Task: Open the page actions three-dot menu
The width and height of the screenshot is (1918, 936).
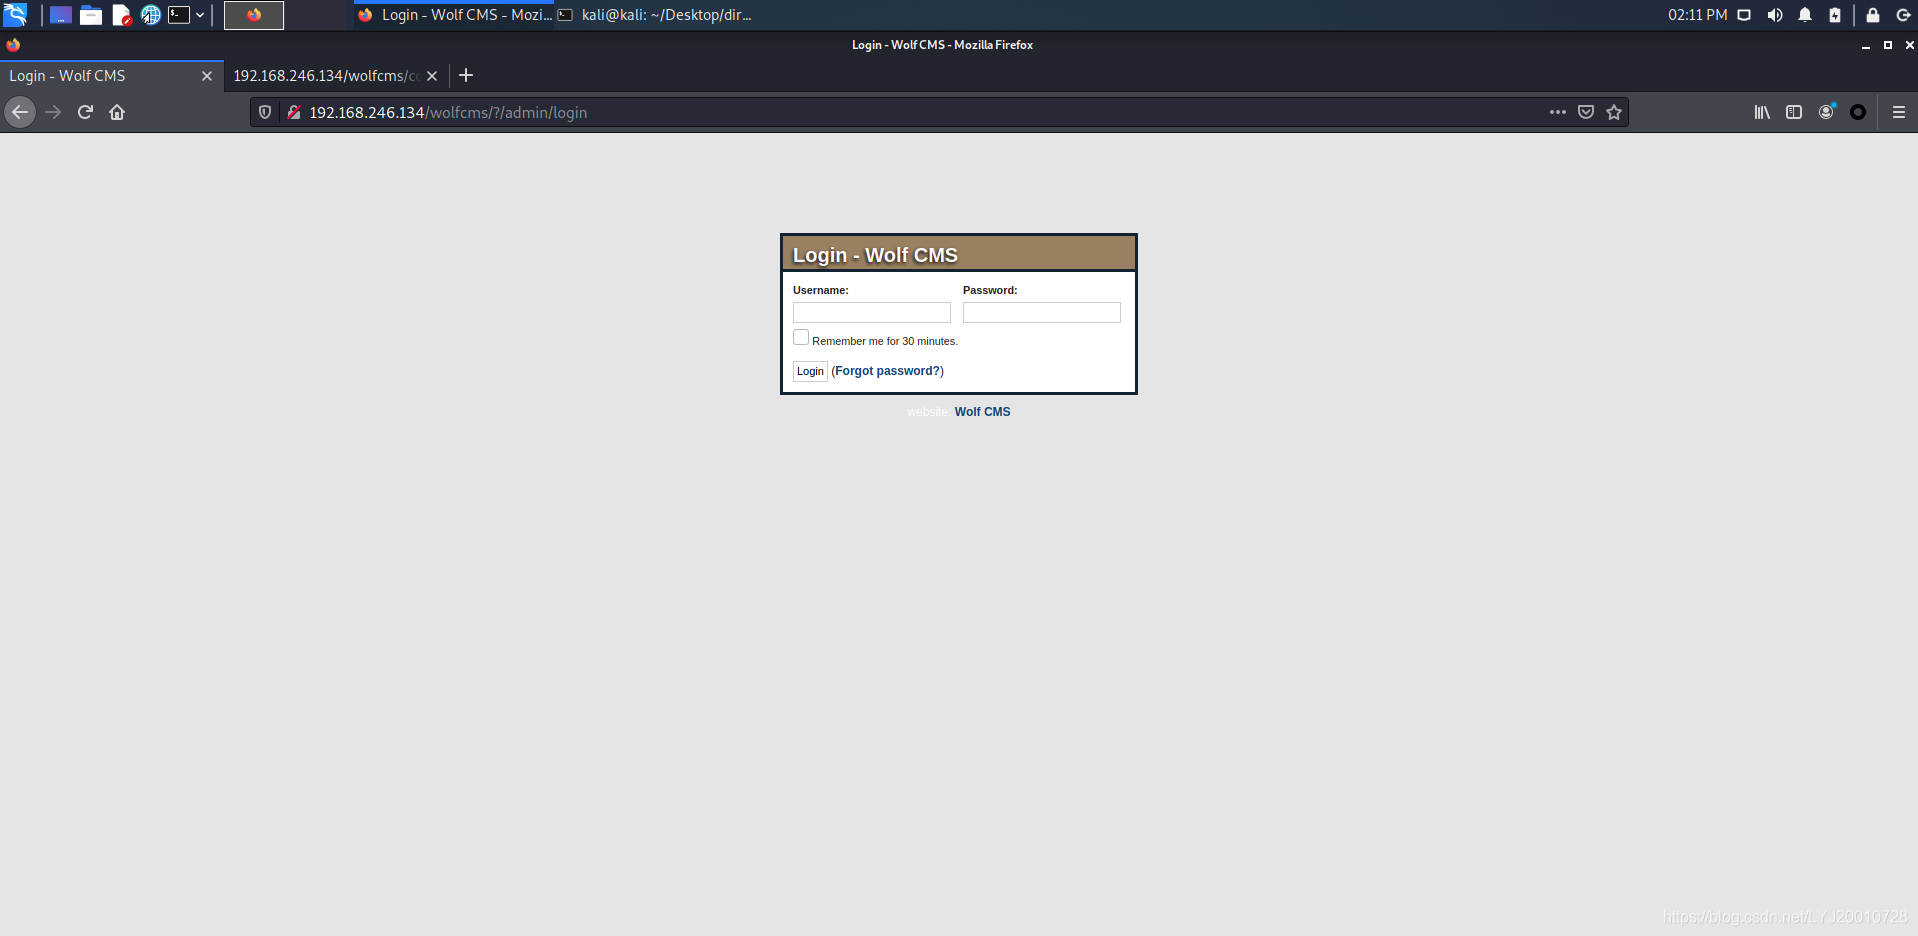Action: [x=1558, y=112]
